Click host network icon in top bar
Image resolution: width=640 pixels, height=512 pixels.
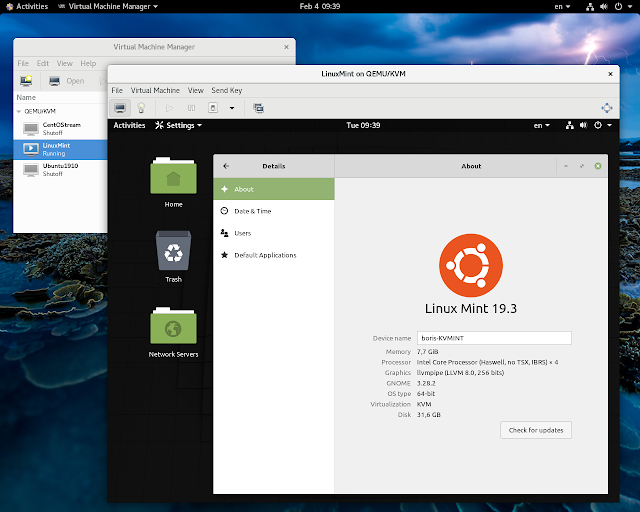[x=590, y=6]
